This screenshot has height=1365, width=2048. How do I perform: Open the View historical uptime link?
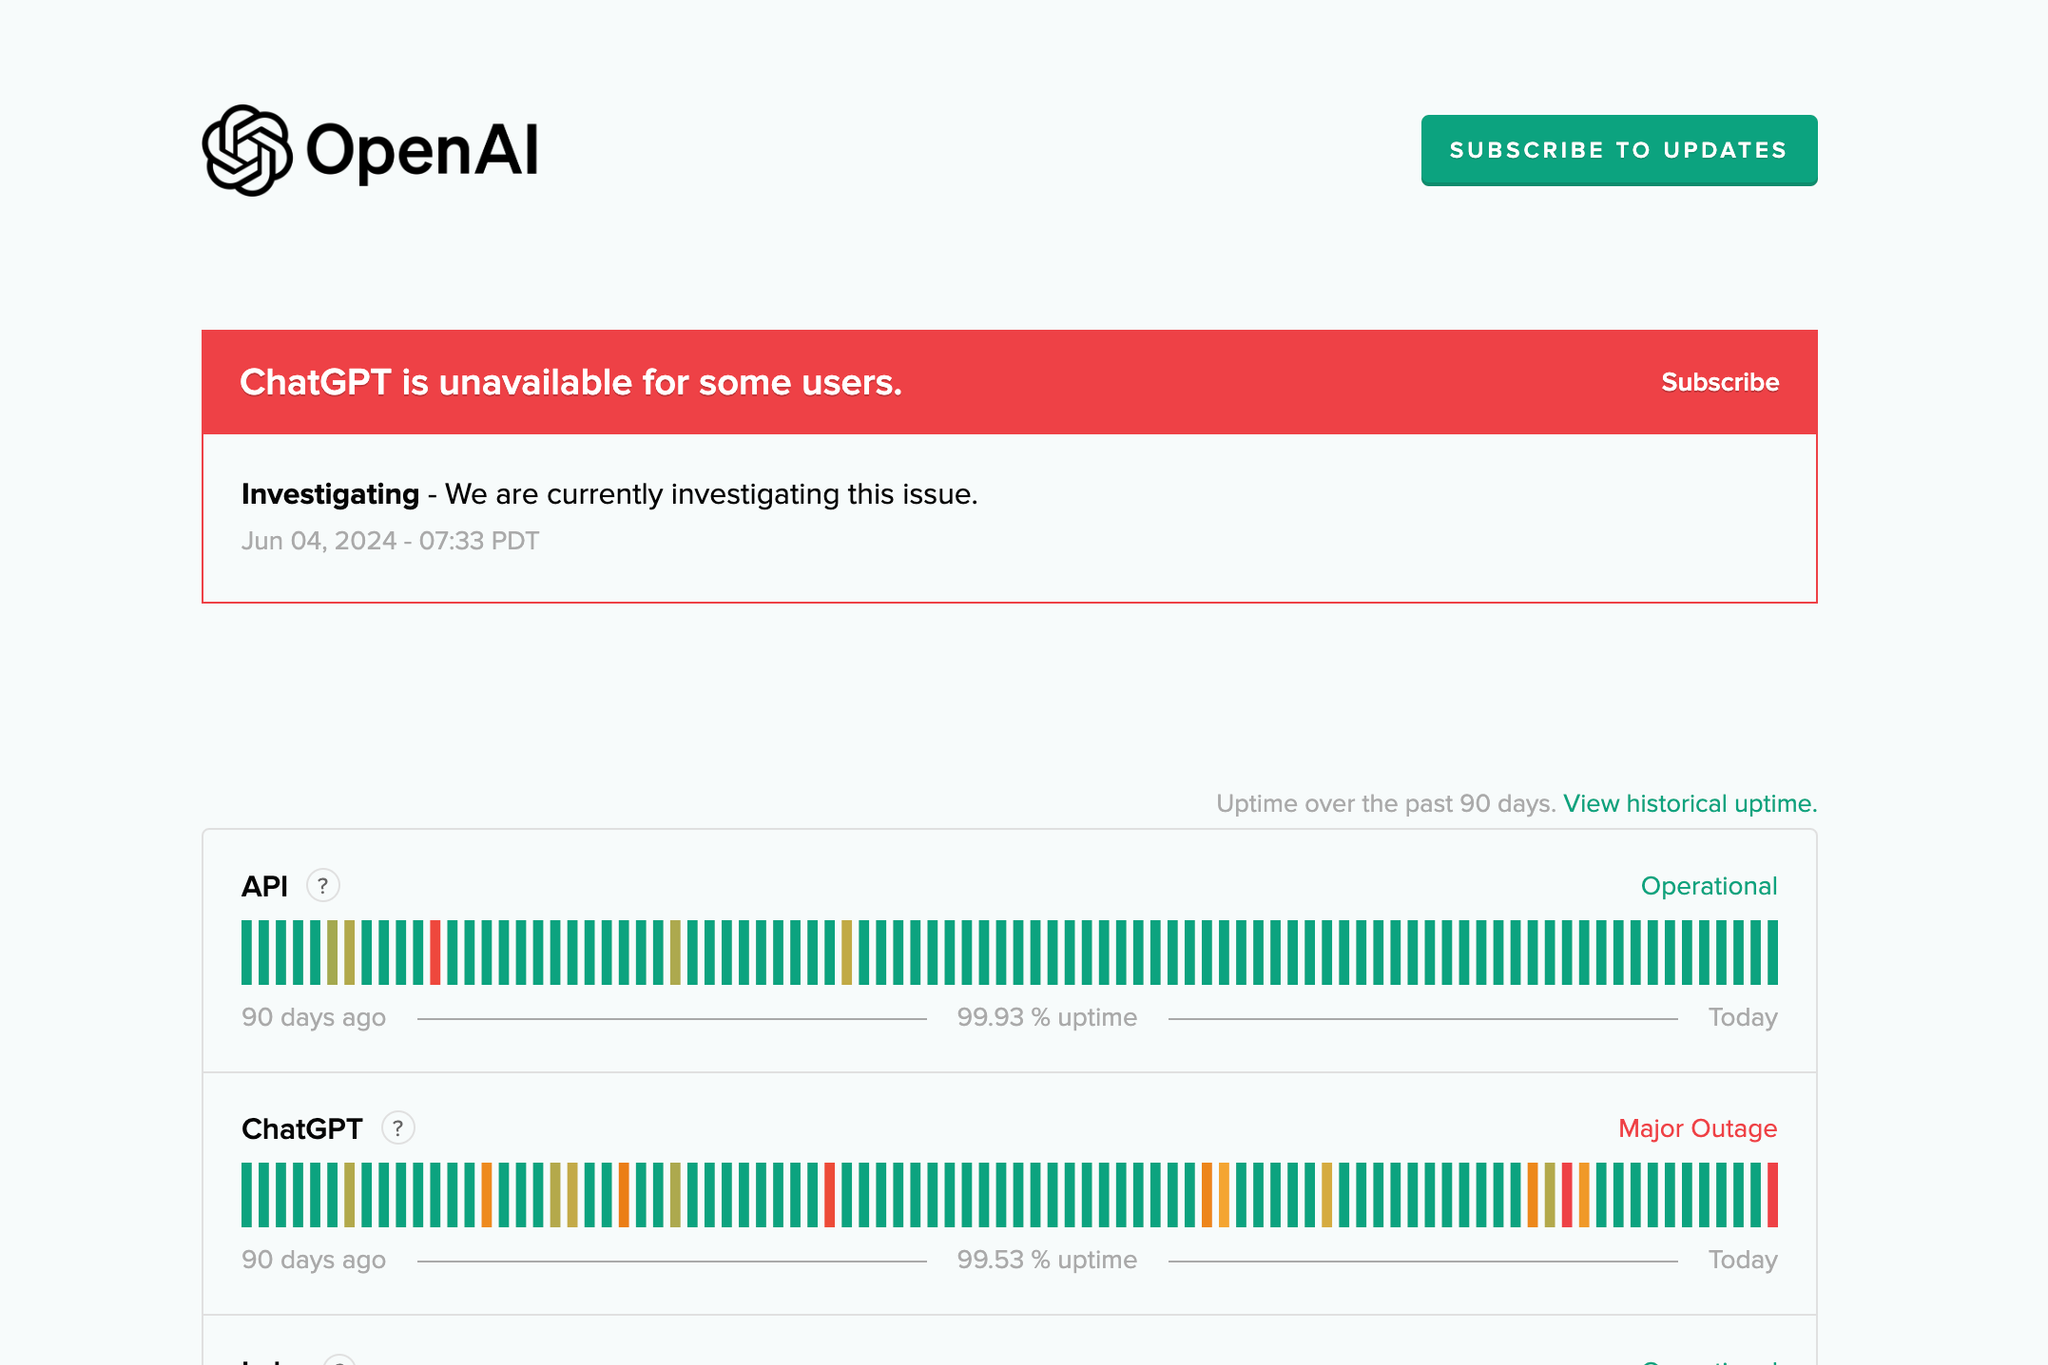pos(1689,804)
